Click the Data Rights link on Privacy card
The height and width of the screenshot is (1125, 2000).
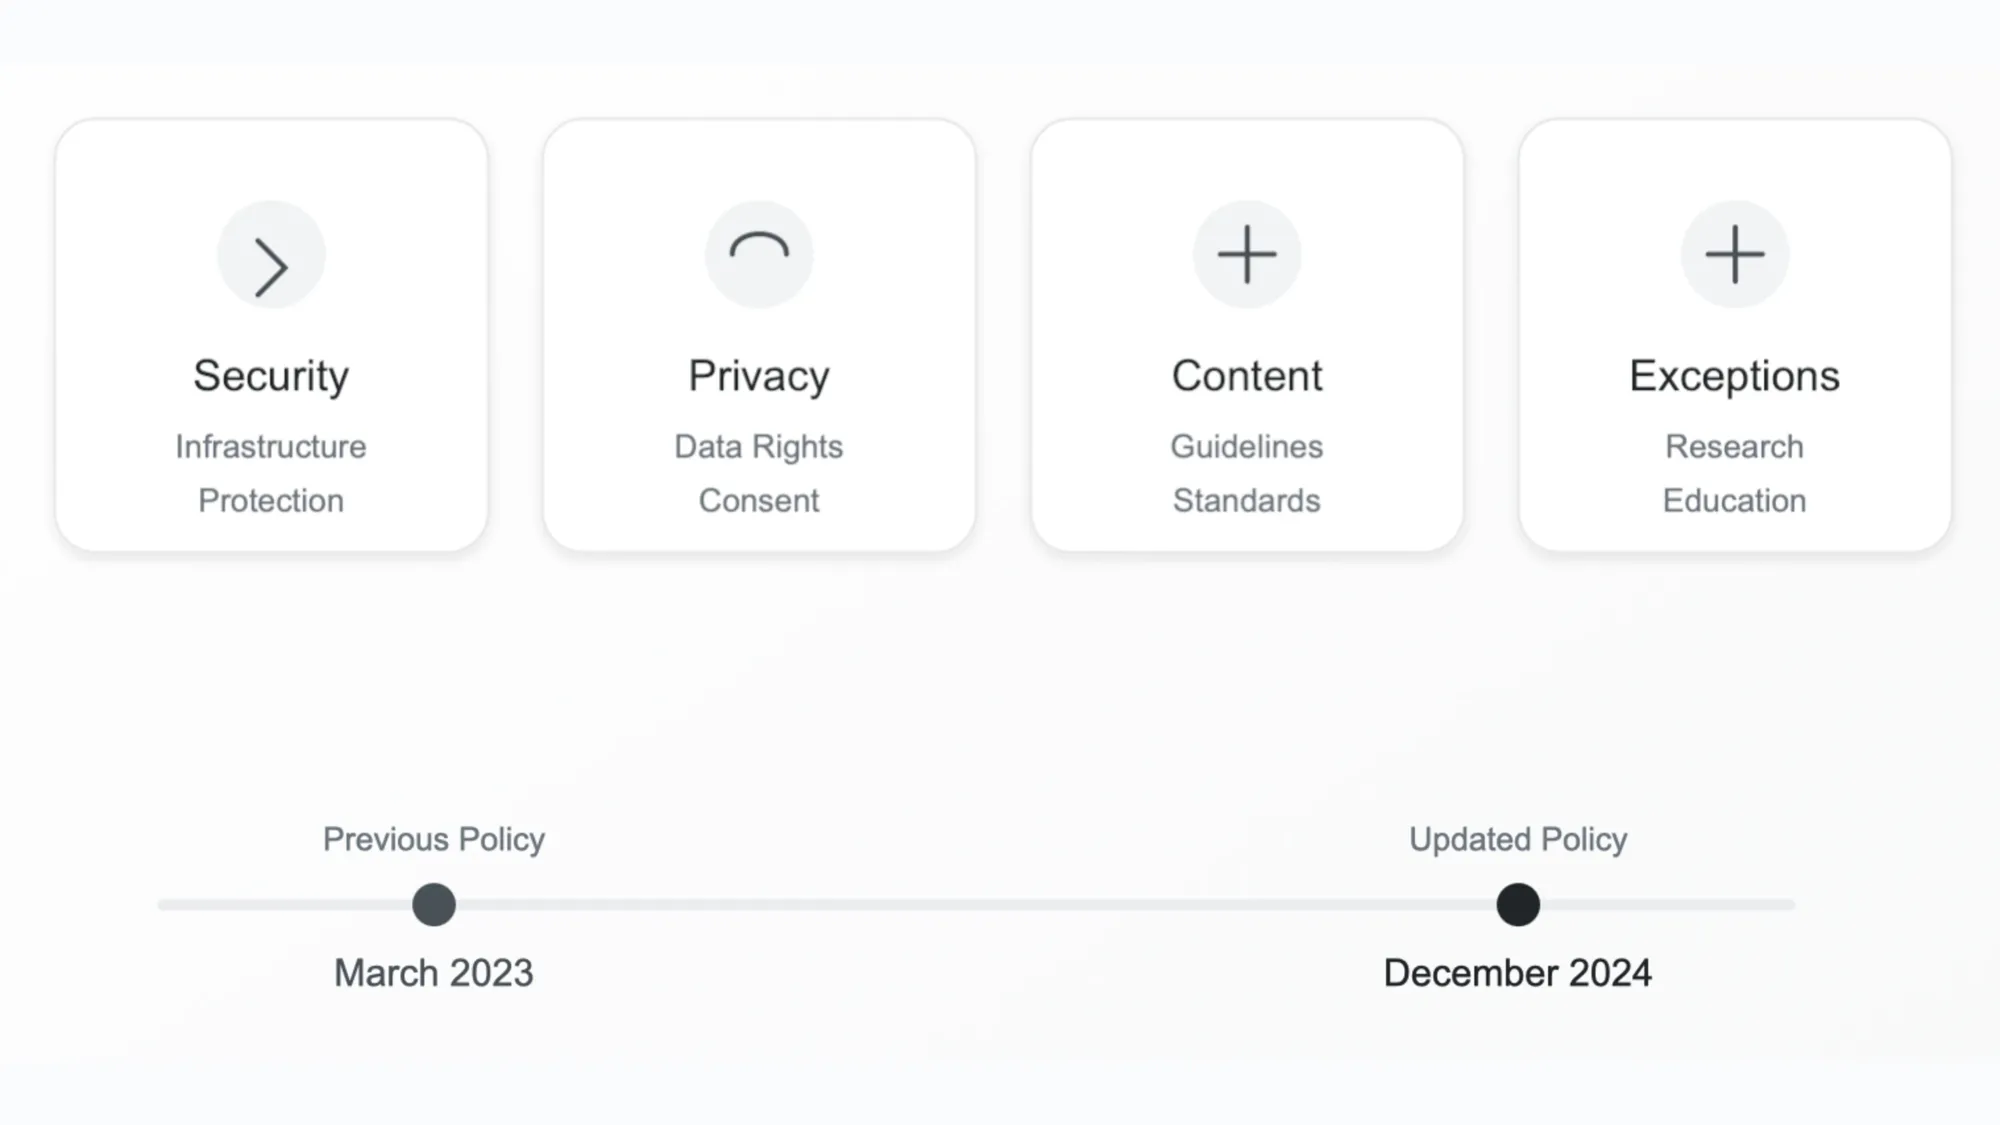click(759, 447)
